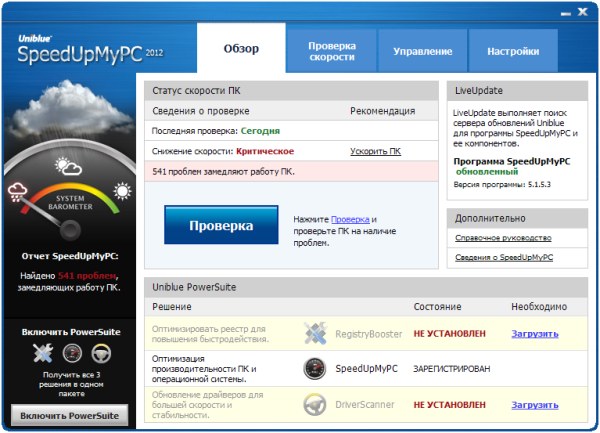Switch to the Обзор tab
This screenshot has height=433, width=600.
[x=240, y=50]
